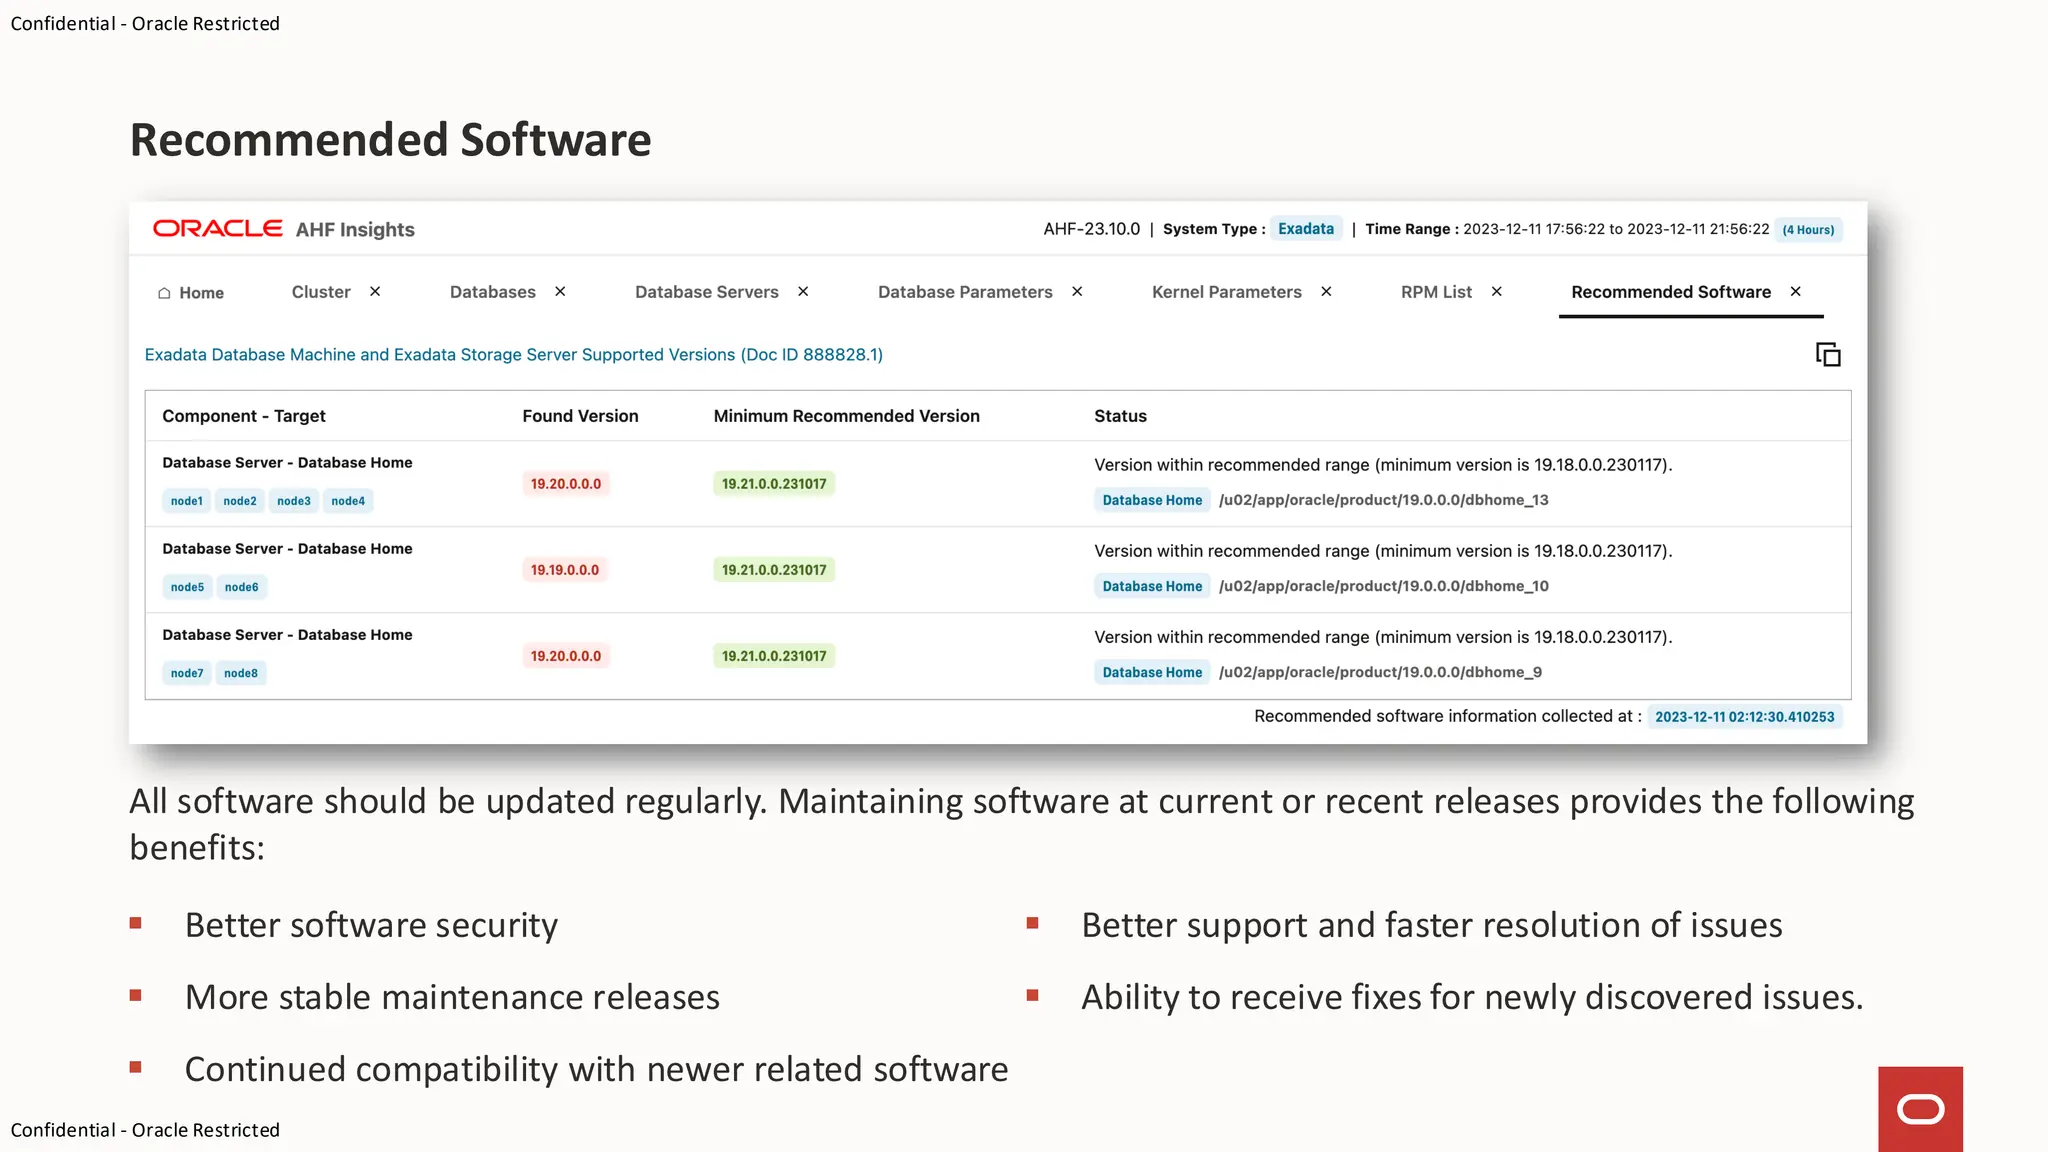
Task: Click found version 19.19.0.0 badge
Action: [565, 570]
